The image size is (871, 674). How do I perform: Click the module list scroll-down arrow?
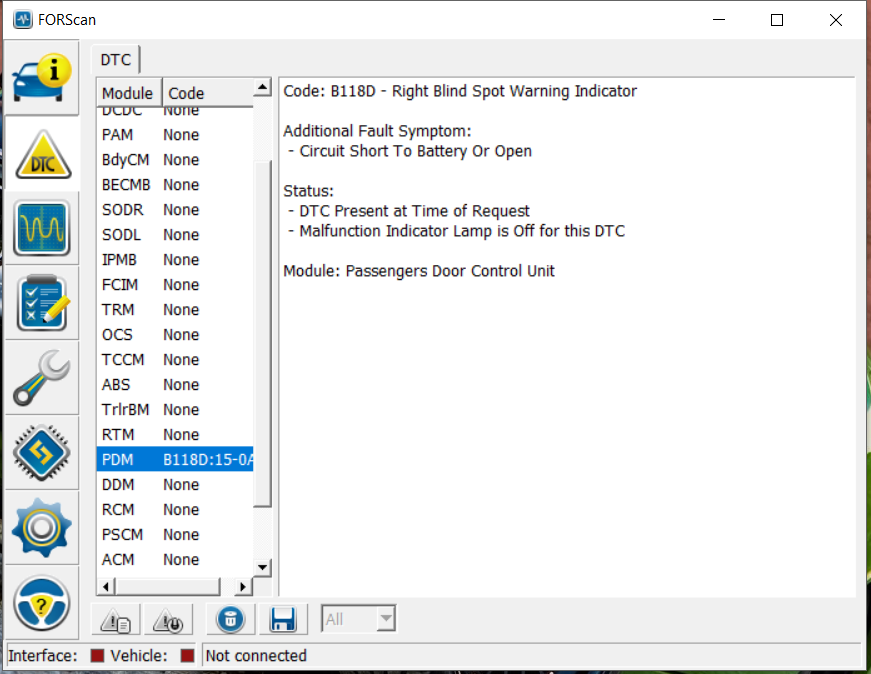tap(263, 567)
